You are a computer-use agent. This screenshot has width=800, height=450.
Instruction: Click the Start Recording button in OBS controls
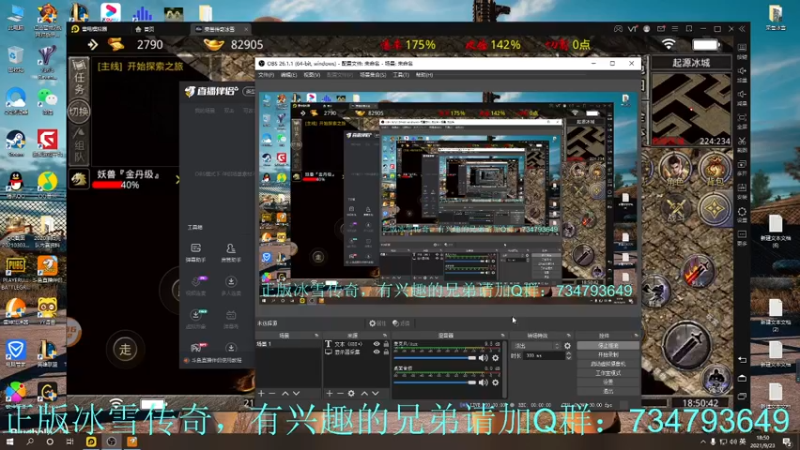608,355
